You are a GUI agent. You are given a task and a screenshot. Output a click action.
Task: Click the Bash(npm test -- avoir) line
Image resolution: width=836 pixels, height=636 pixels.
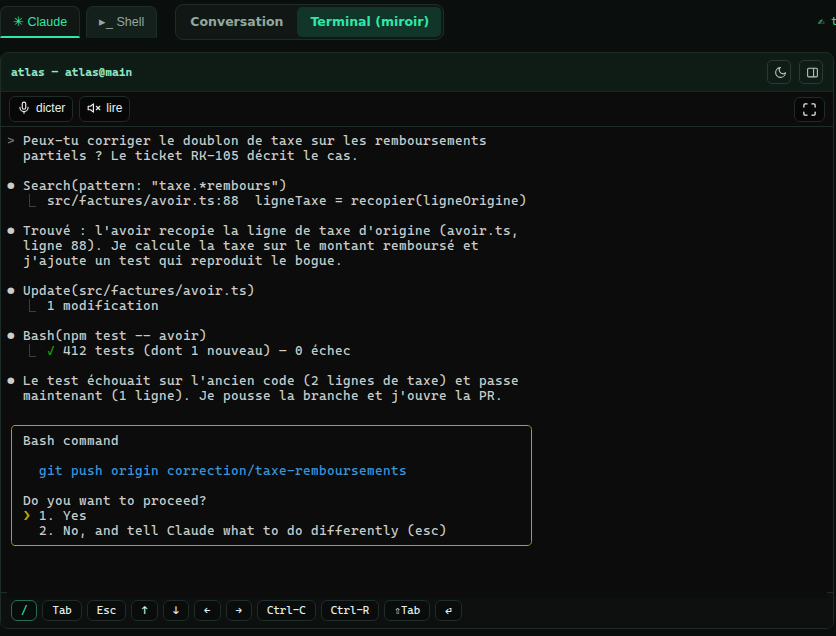coord(115,335)
